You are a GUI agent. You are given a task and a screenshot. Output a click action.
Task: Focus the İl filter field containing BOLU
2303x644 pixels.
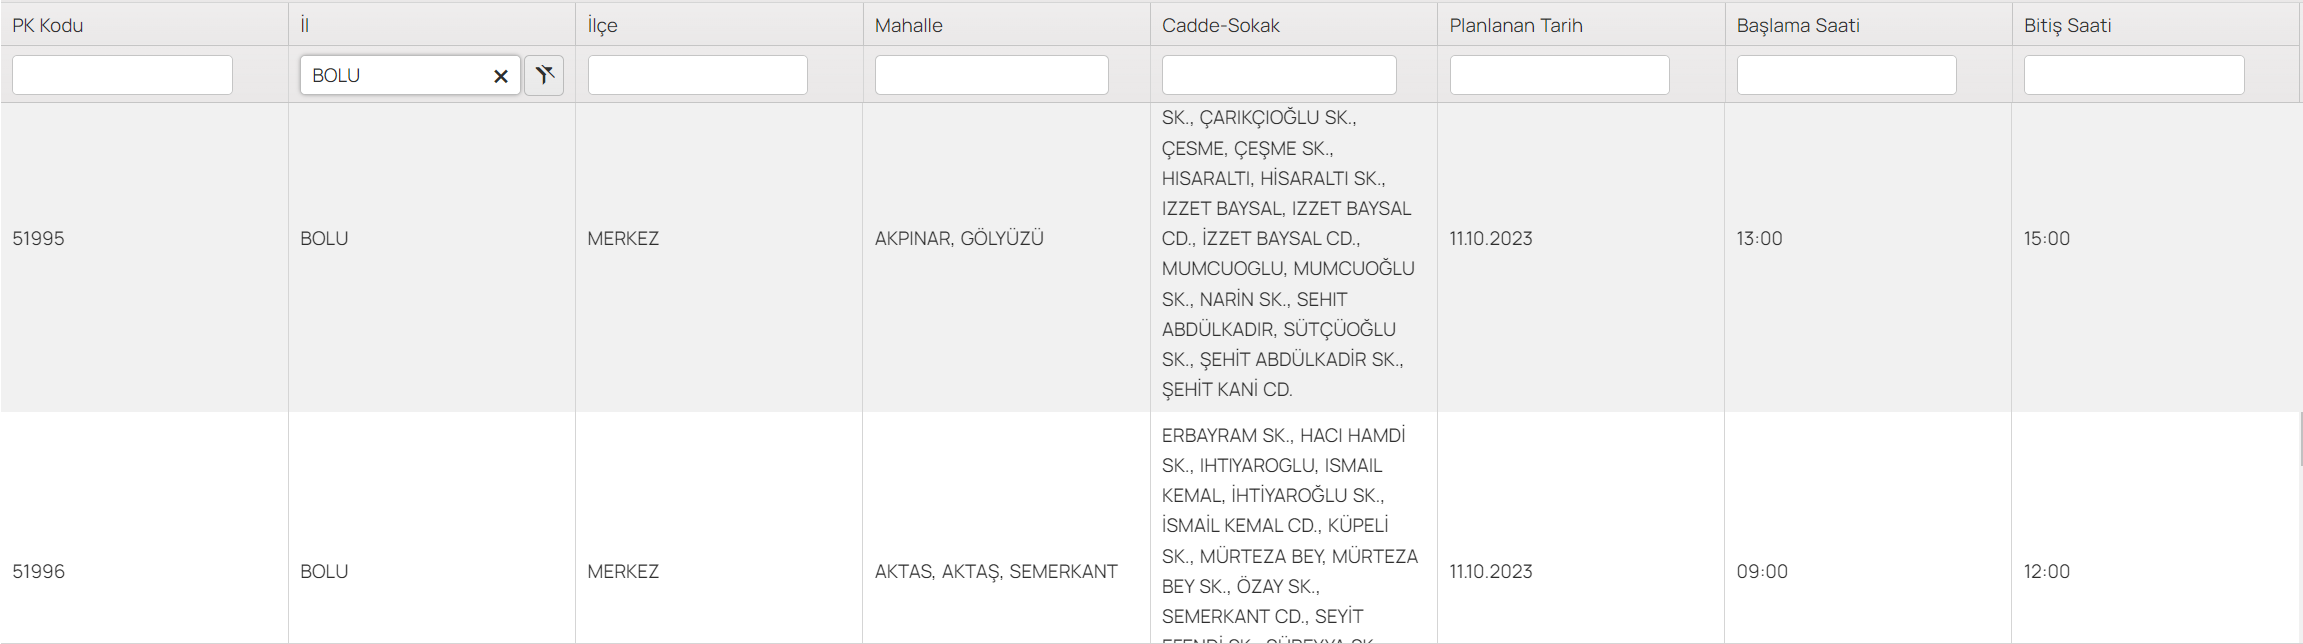(410, 75)
